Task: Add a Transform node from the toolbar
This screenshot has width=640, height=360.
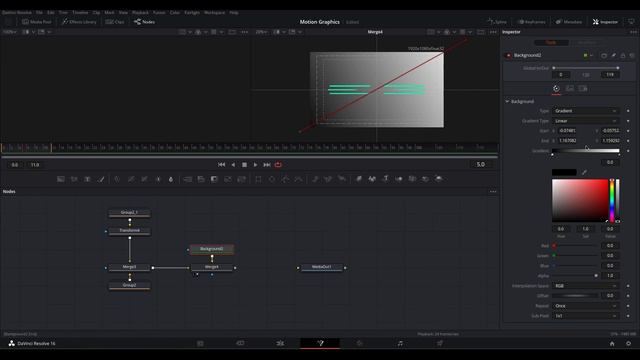Action: point(241,179)
